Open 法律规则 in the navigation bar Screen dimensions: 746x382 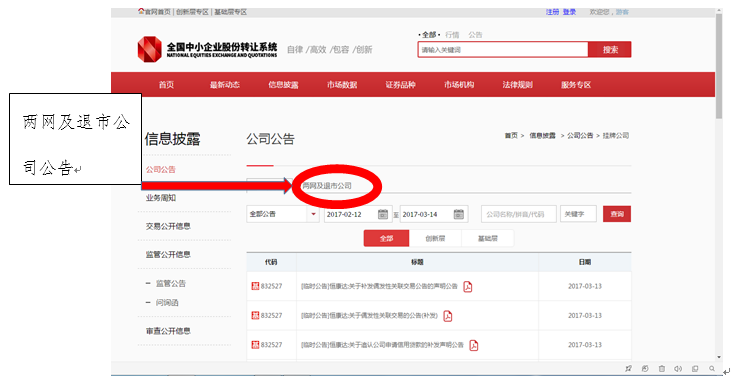point(517,85)
